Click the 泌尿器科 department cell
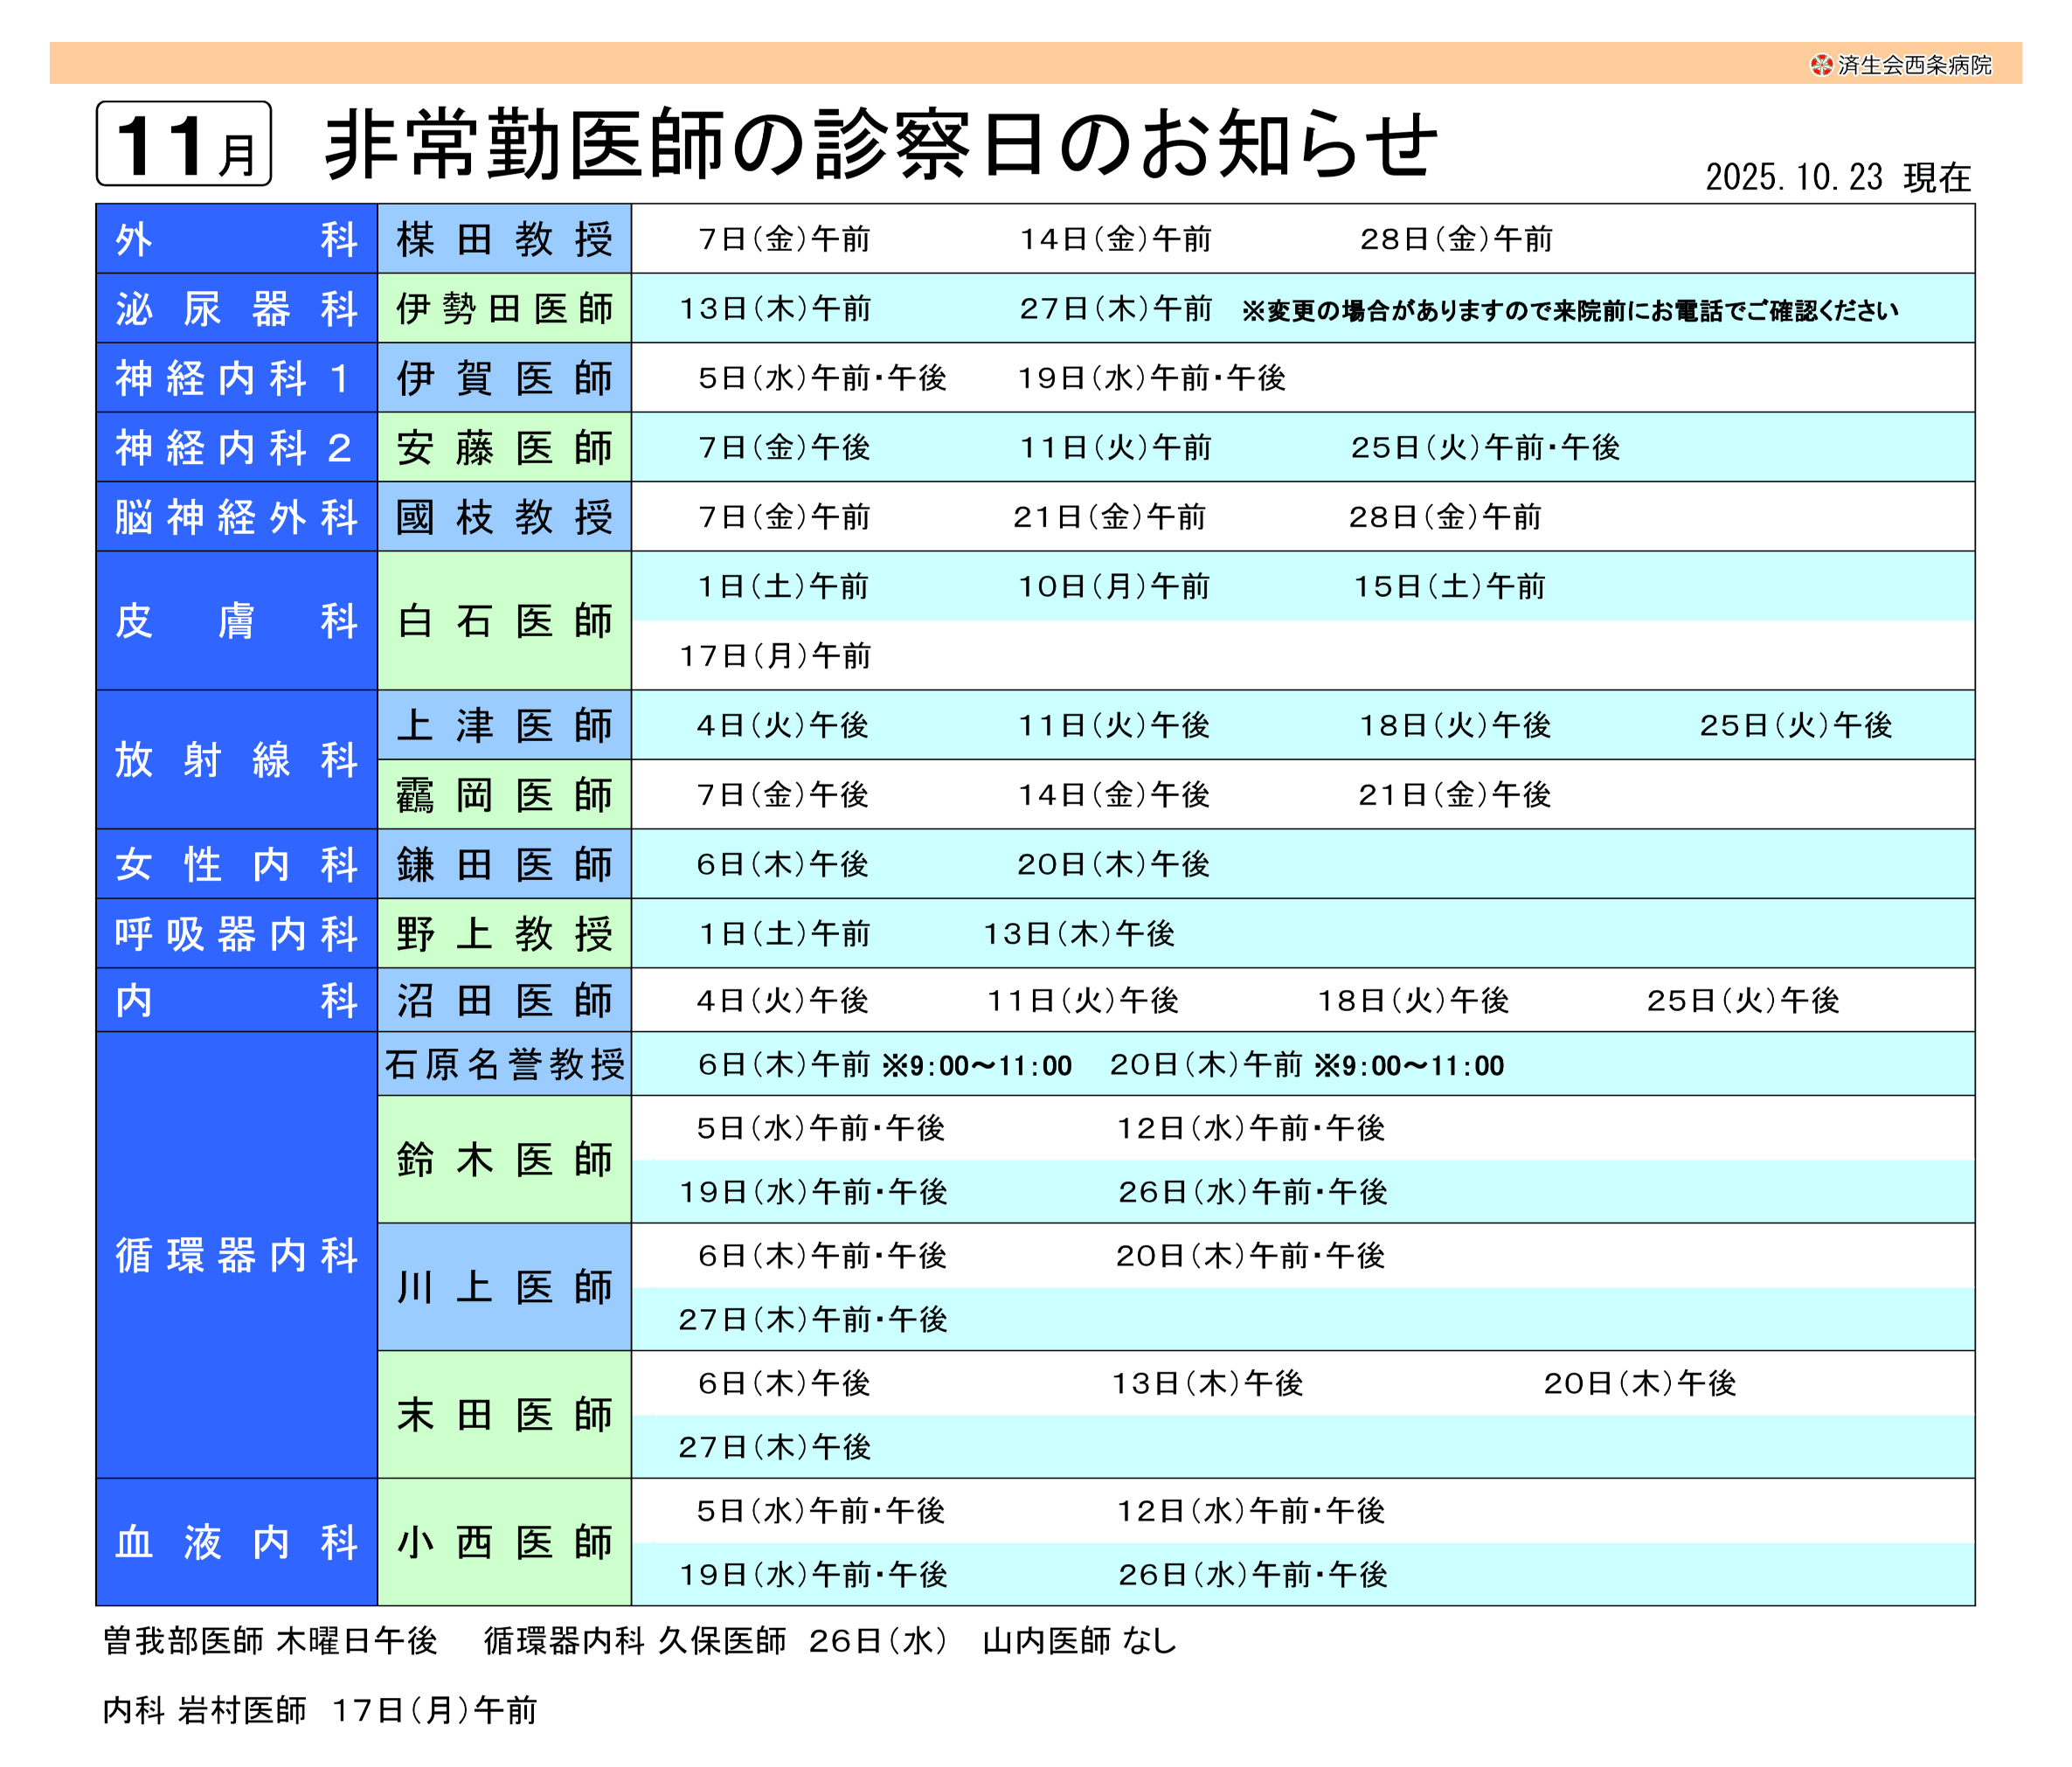Viewport: 2072px width, 1767px height. pyautogui.click(x=236, y=309)
